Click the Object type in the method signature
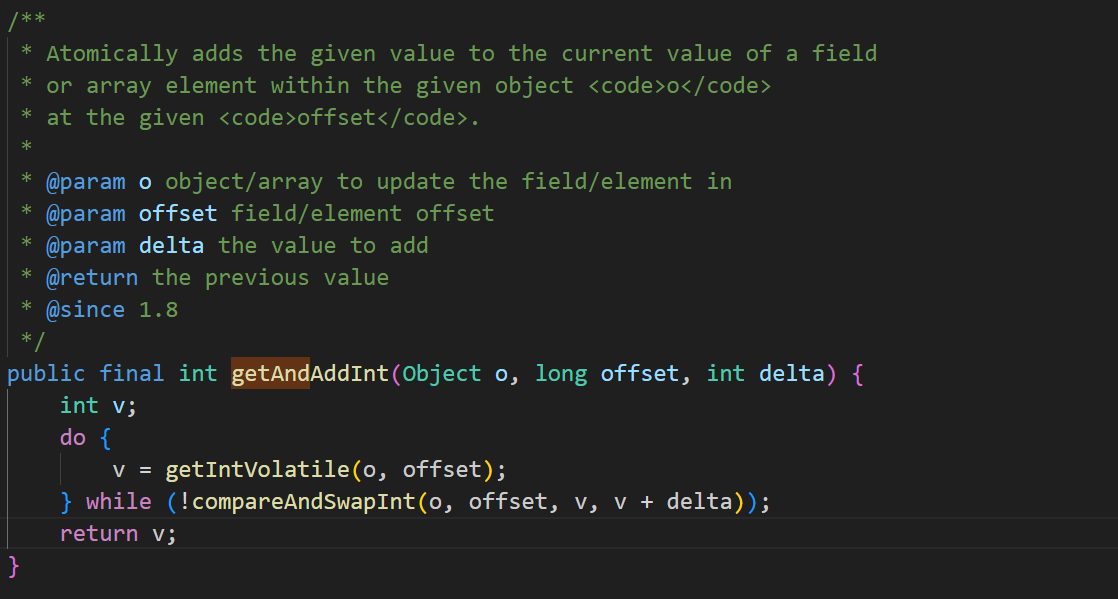The width and height of the screenshot is (1118, 599). 442,374
